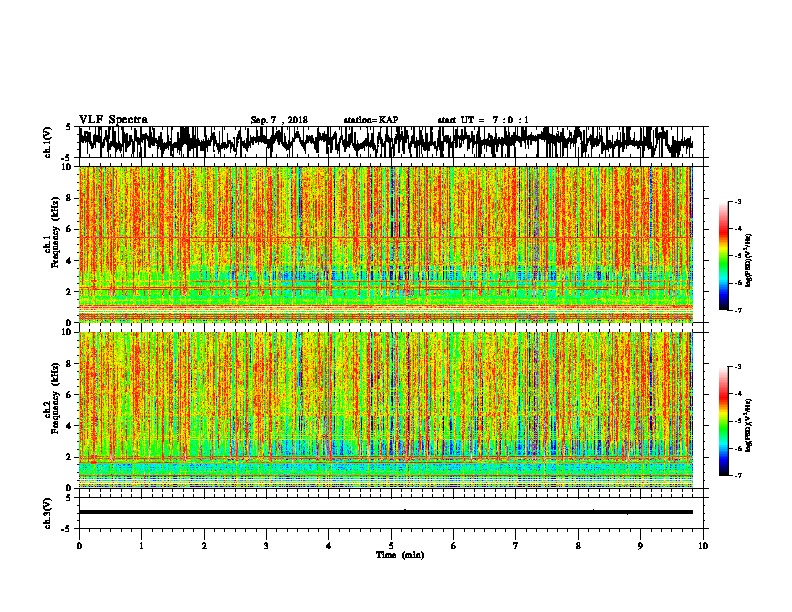Click the ch.1 spectrogram color bar

723,256
